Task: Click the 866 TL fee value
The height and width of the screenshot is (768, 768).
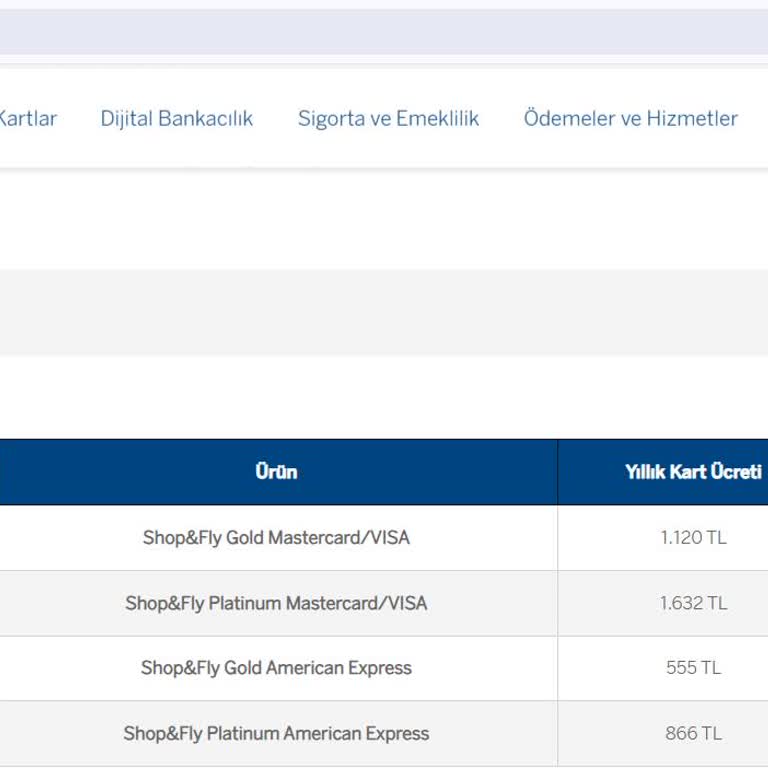Action: point(694,733)
